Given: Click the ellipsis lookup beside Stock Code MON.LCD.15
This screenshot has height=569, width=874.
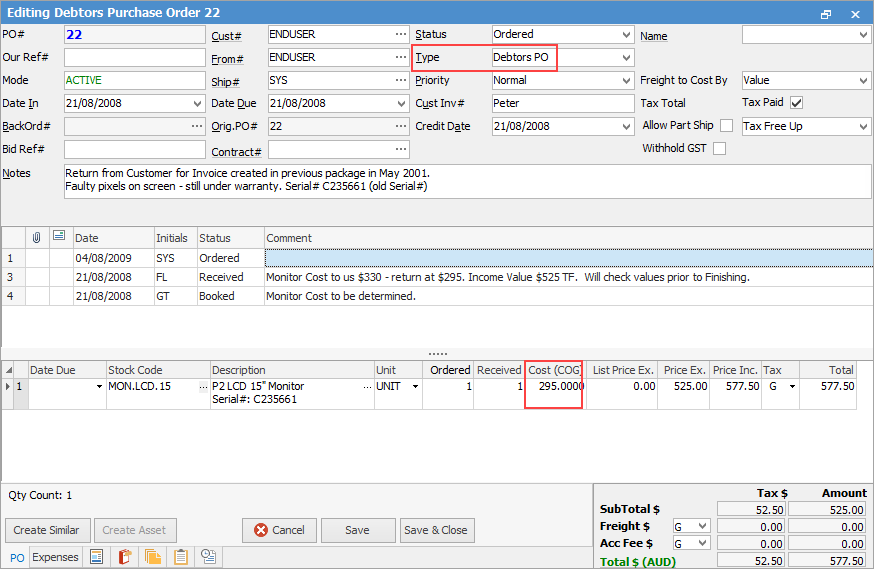Looking at the screenshot, I should click(x=205, y=386).
